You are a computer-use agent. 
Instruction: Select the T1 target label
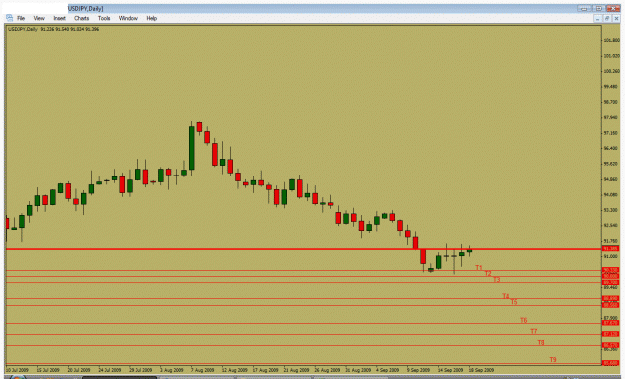(x=479, y=268)
